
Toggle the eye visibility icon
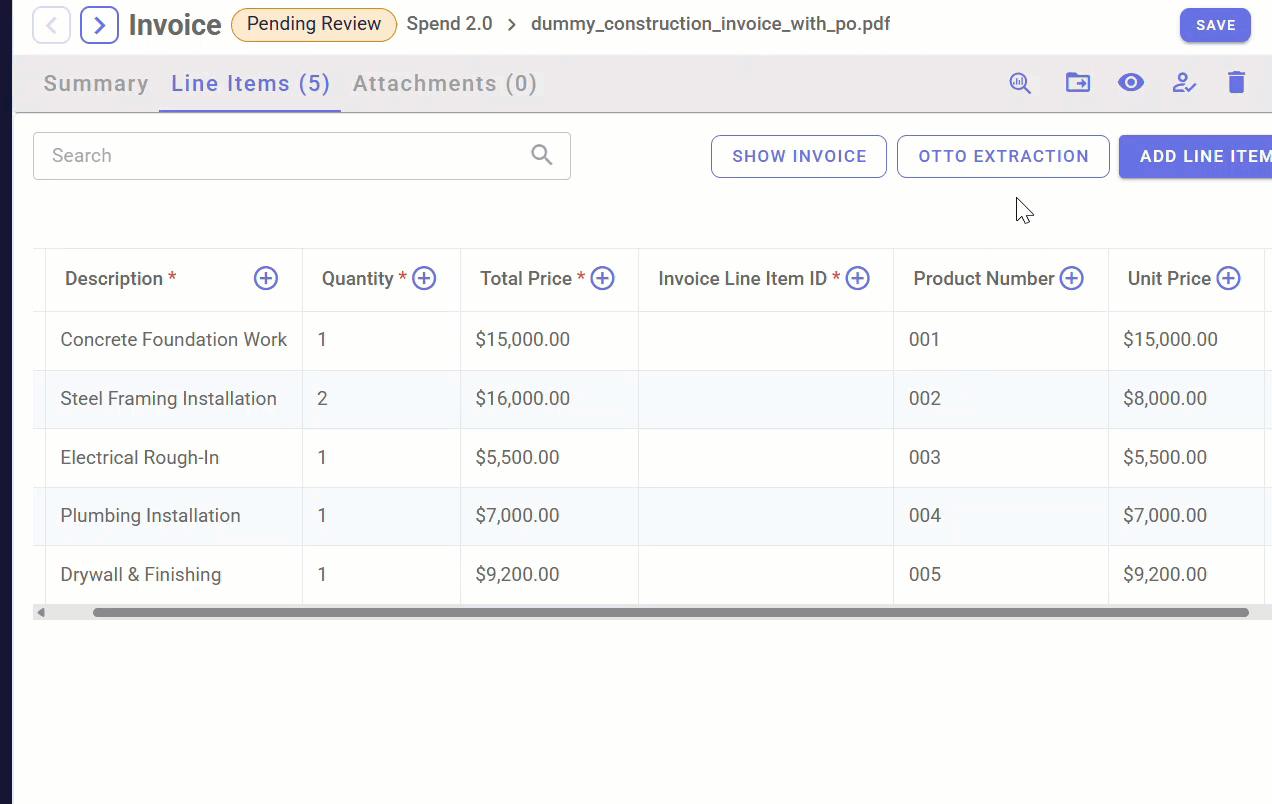1131,83
